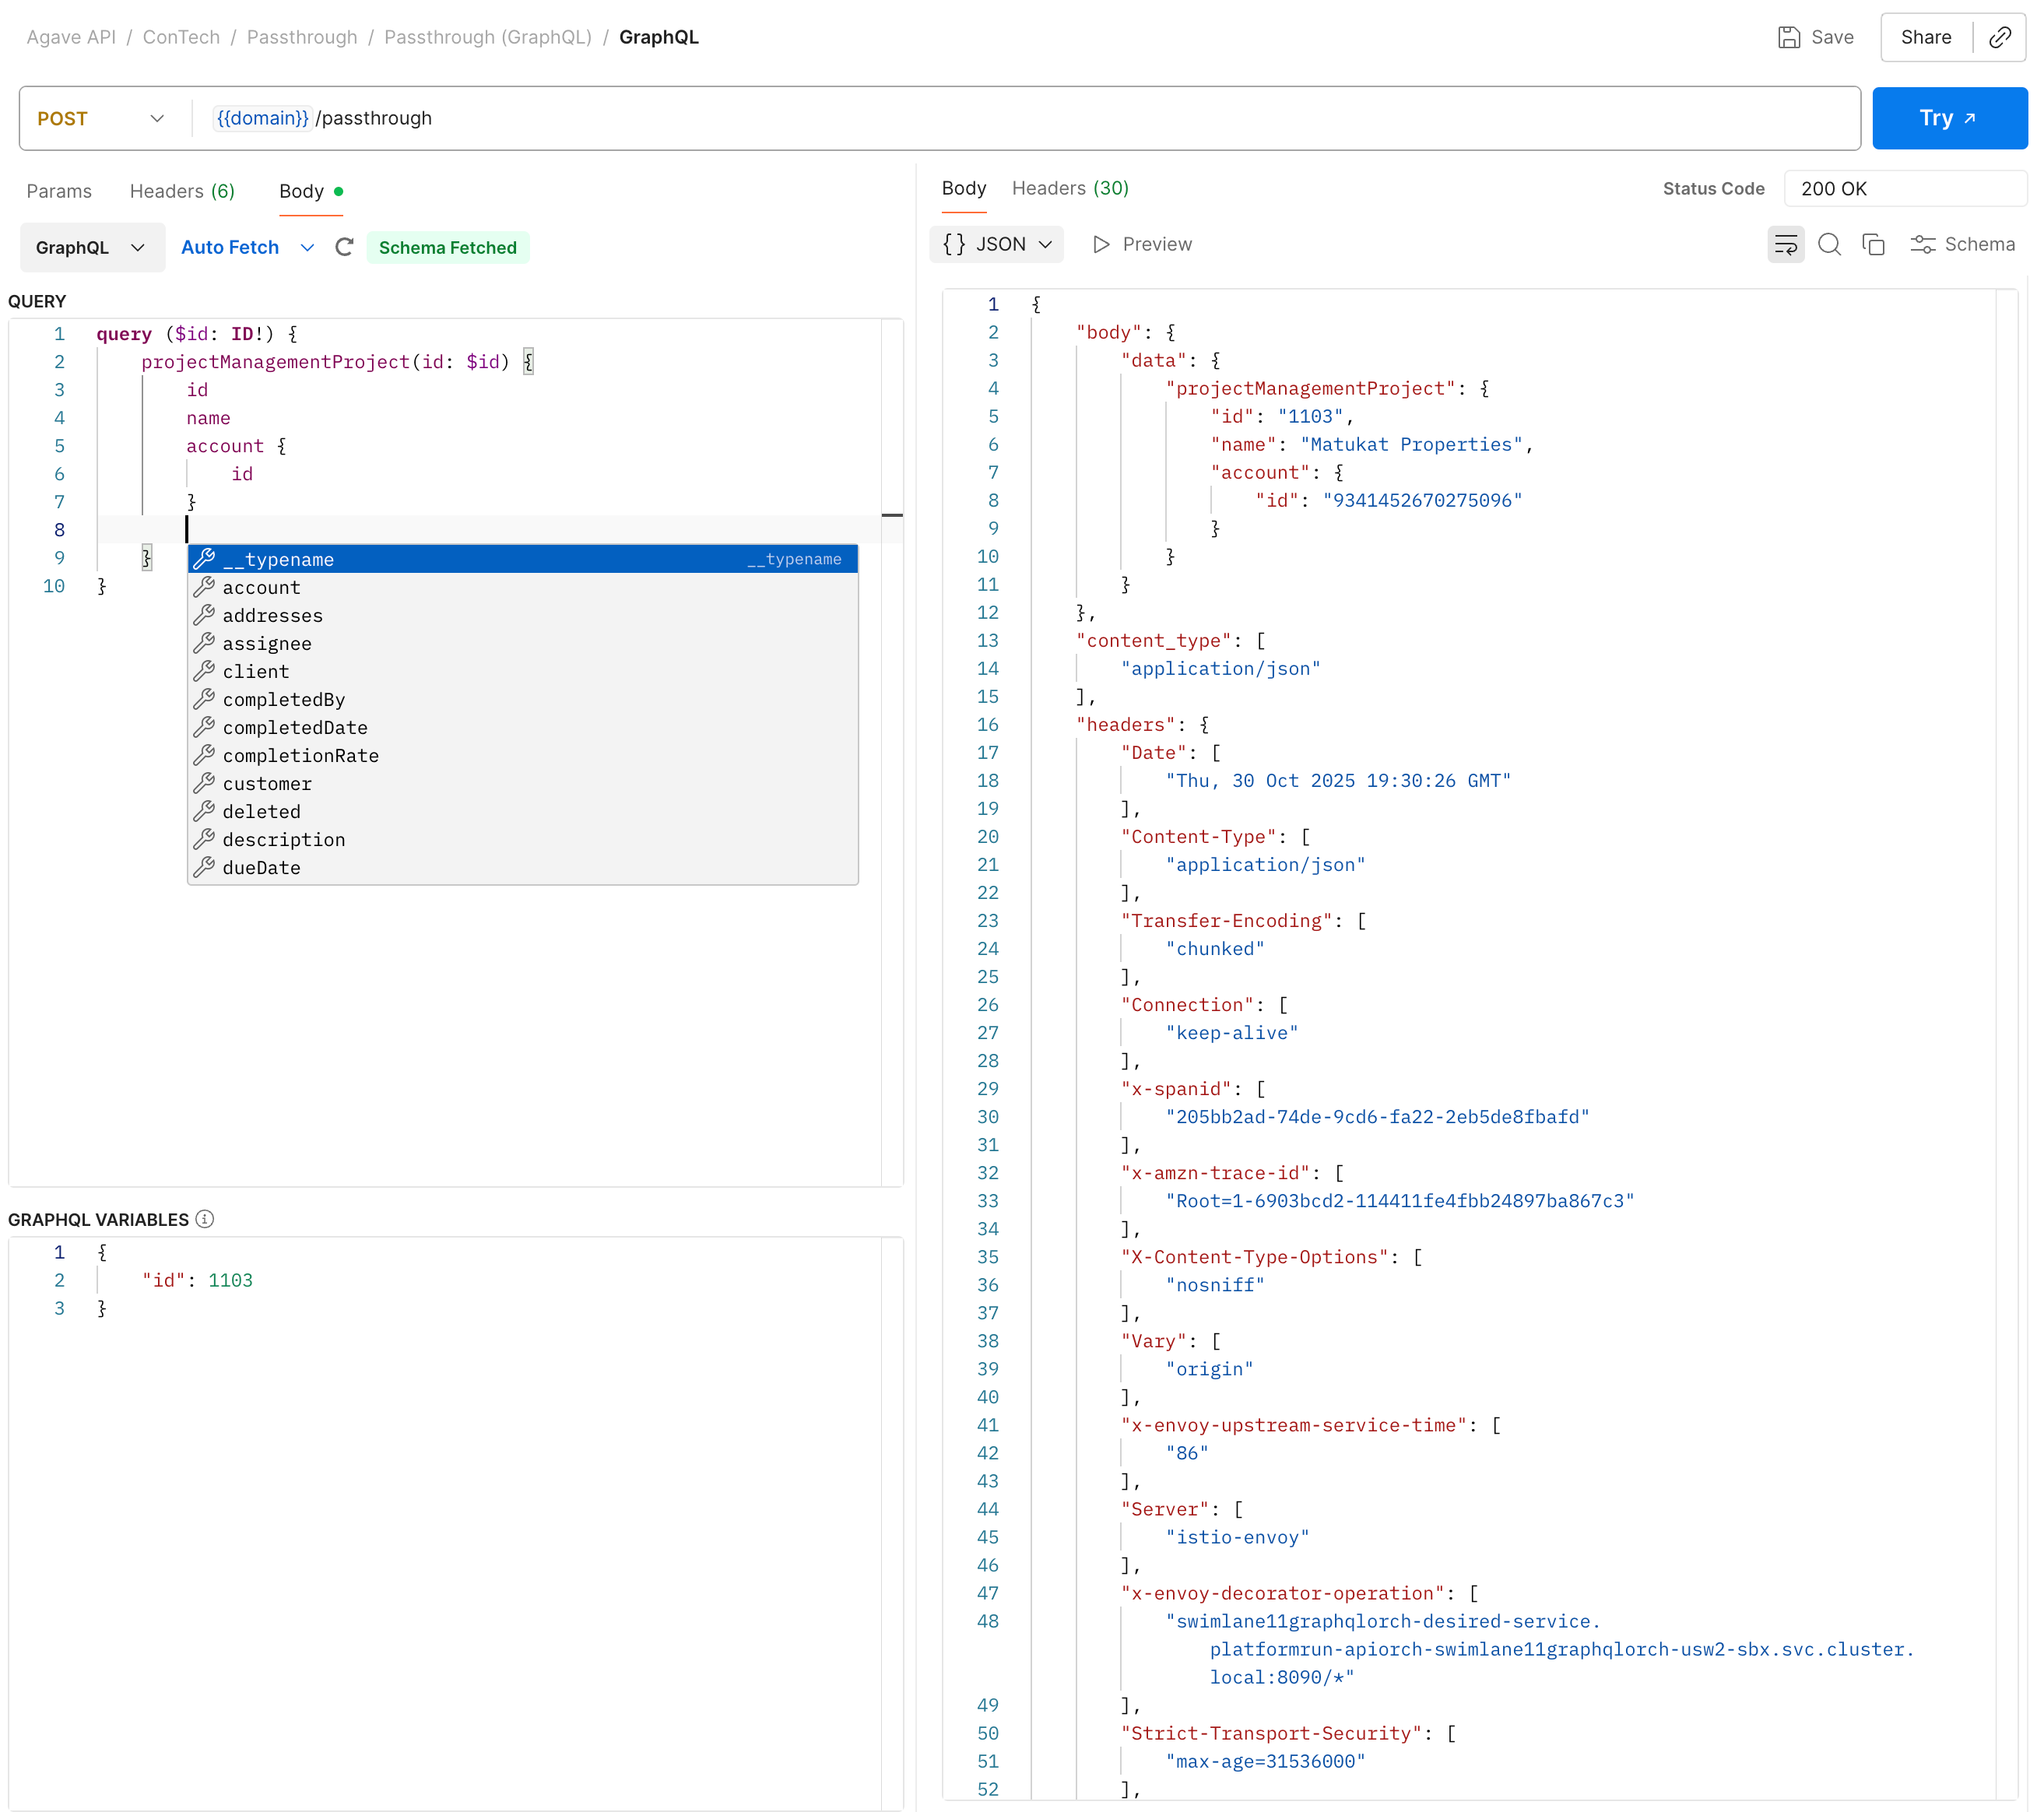2044x1812 pixels.
Task: Click the refresh schema icon
Action: point(344,247)
